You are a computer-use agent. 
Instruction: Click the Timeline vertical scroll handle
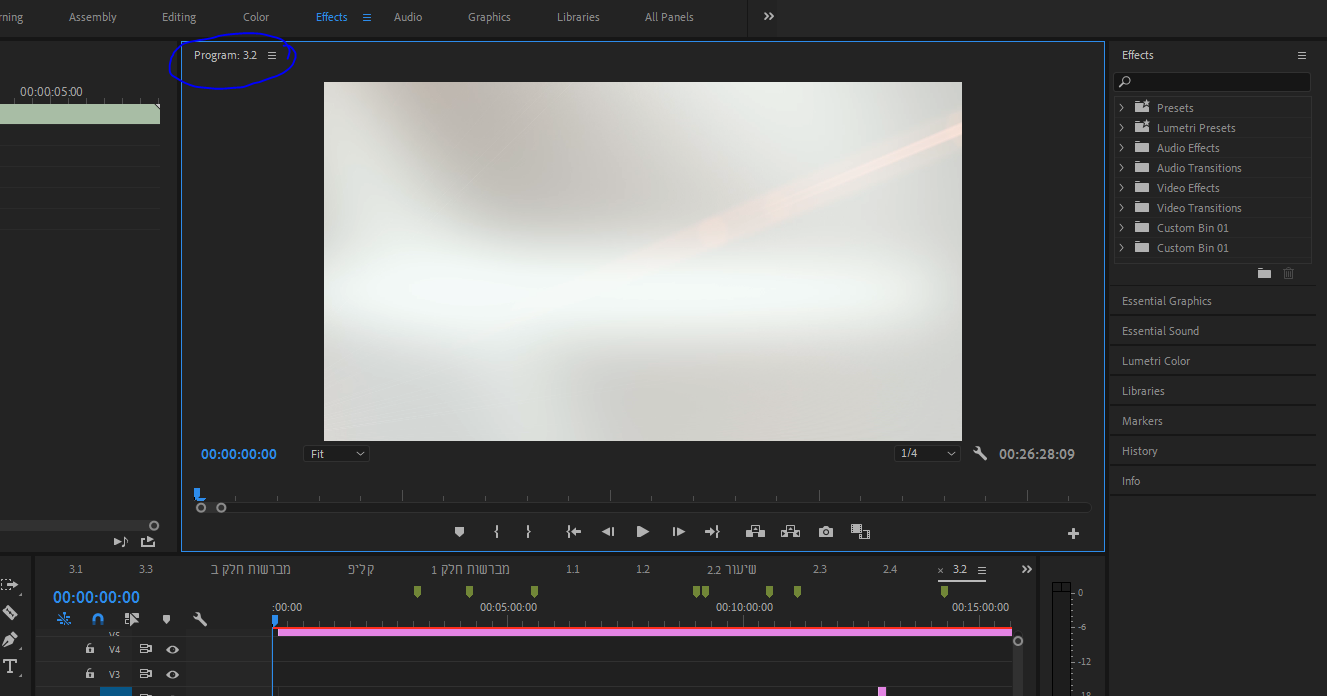(1018, 641)
